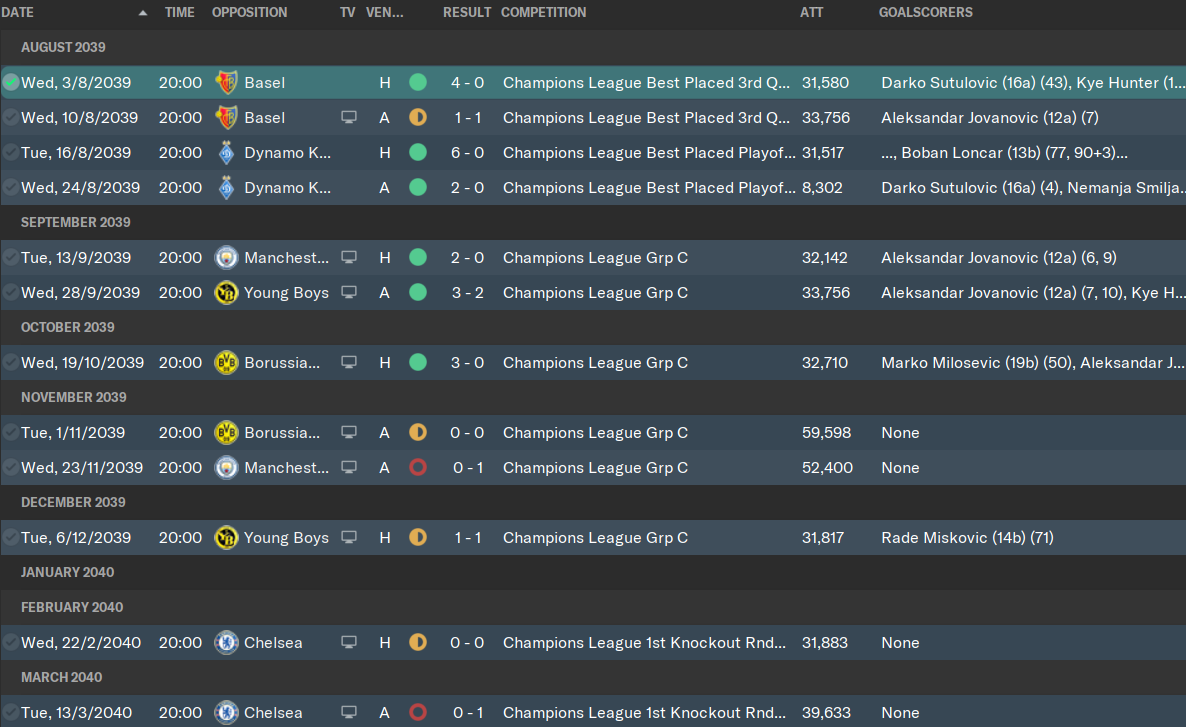Click the Young Boys badge on 28/9/2039

(x=226, y=293)
